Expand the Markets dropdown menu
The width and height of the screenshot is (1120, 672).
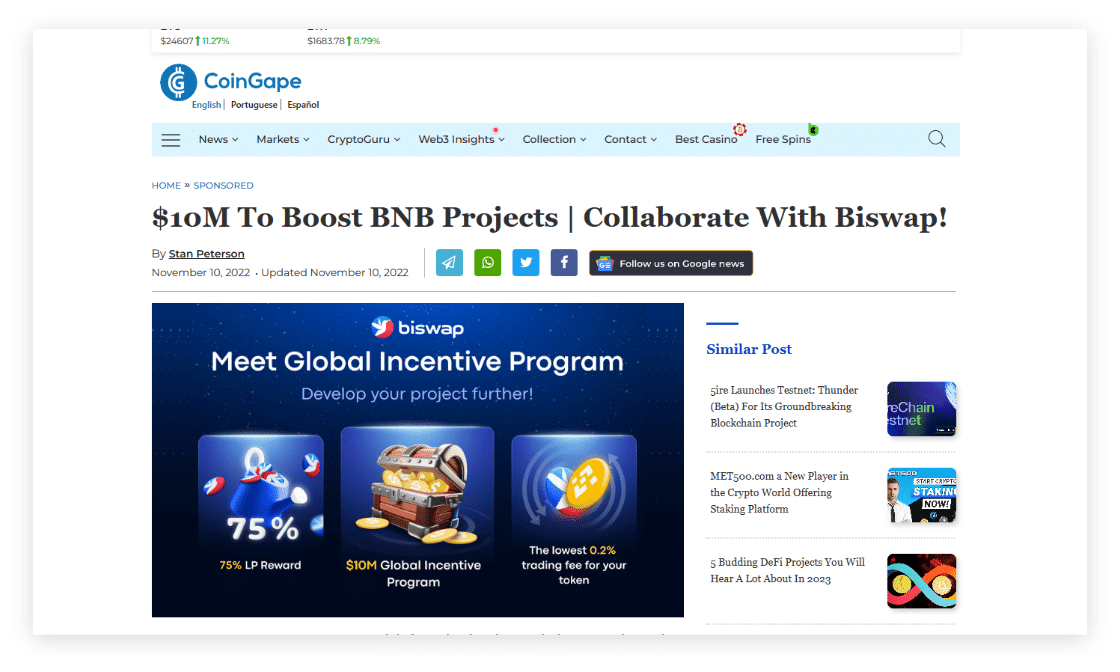282,140
